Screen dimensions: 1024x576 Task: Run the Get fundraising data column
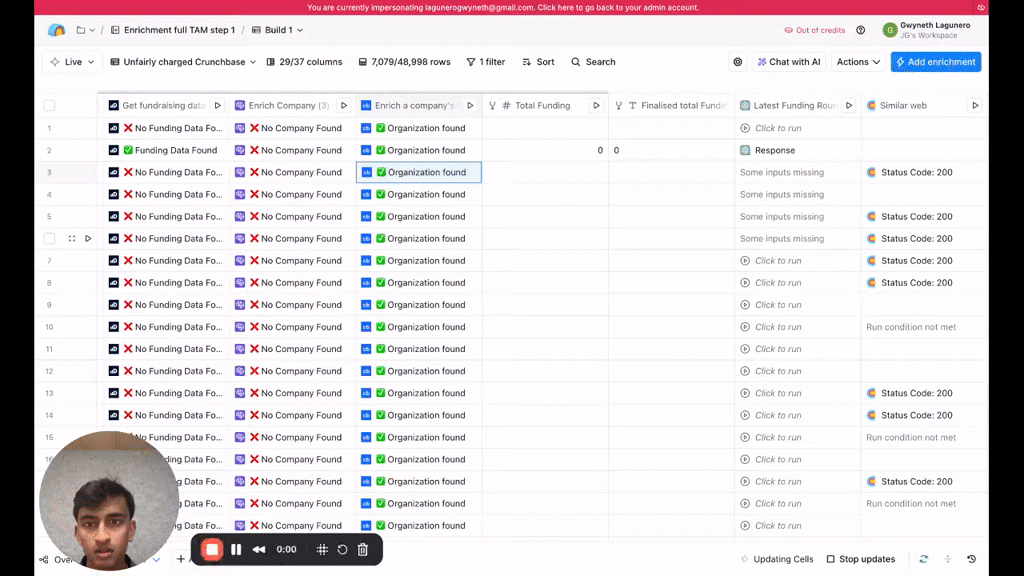217,105
